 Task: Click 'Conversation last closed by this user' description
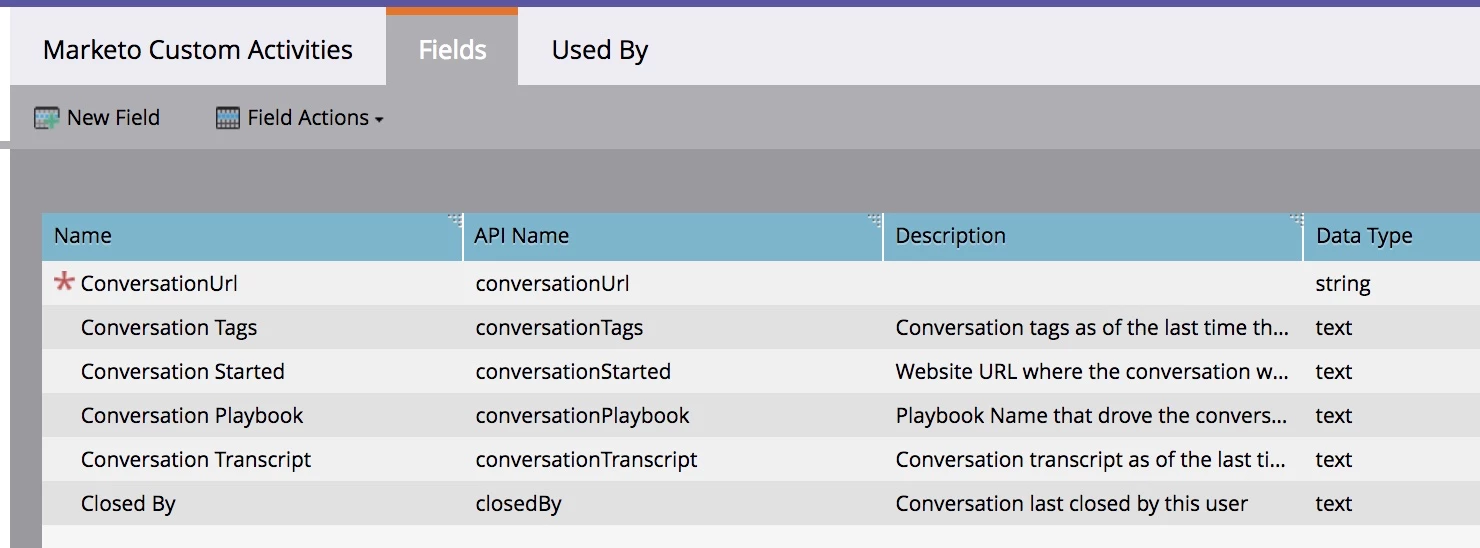tap(1071, 504)
